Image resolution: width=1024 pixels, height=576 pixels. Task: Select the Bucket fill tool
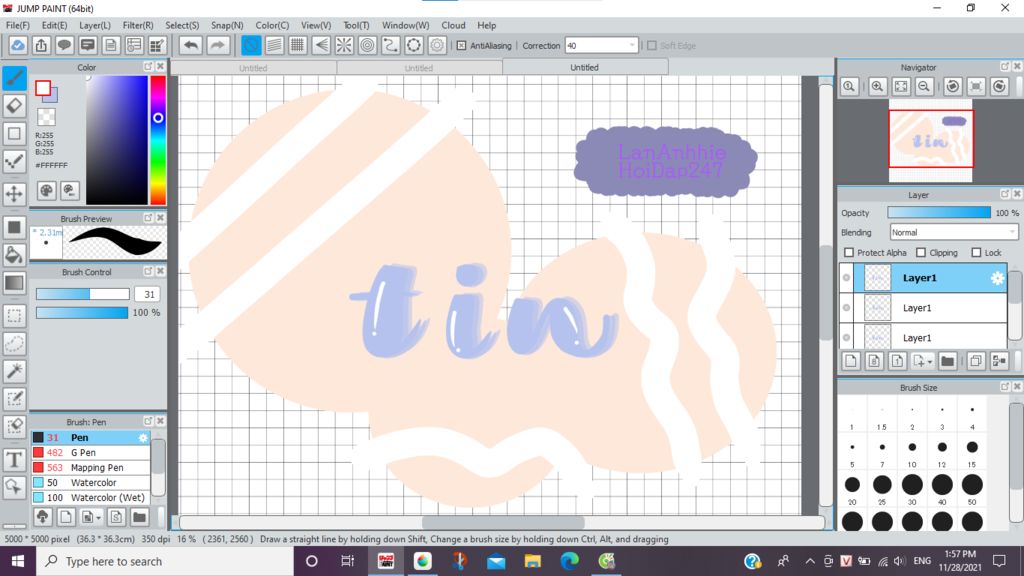click(14, 255)
